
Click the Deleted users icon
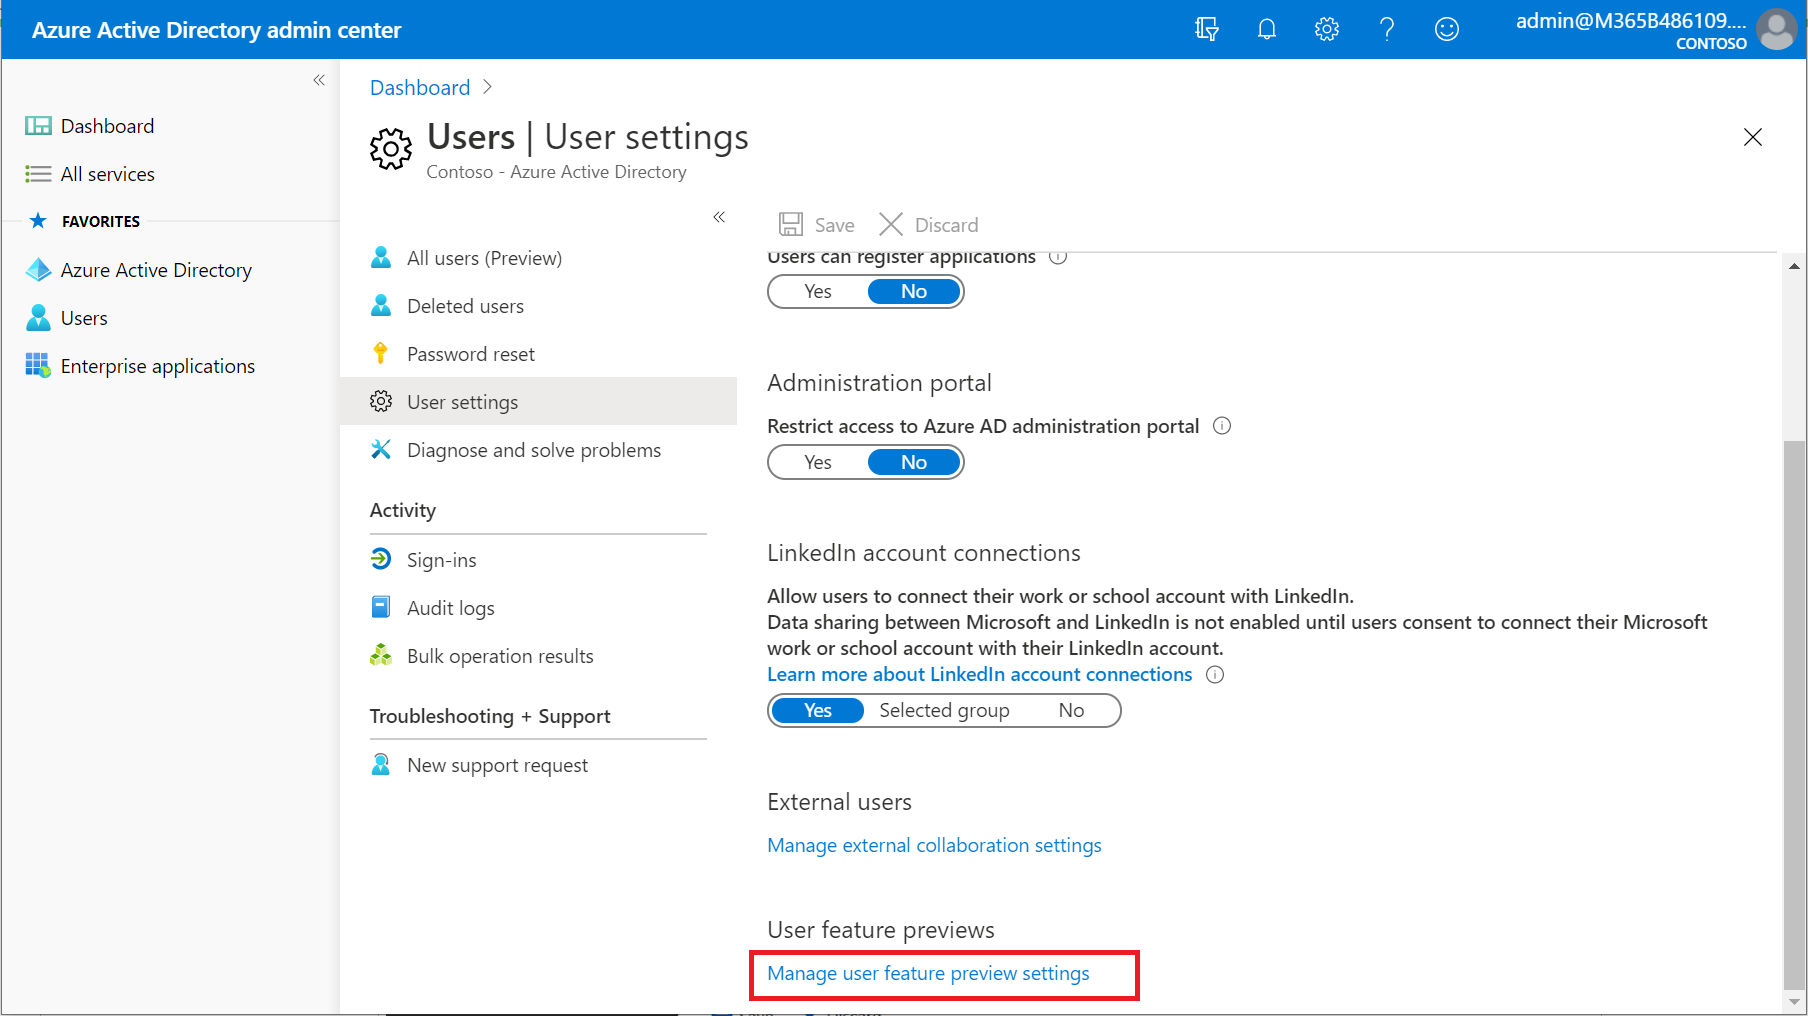[x=381, y=306]
